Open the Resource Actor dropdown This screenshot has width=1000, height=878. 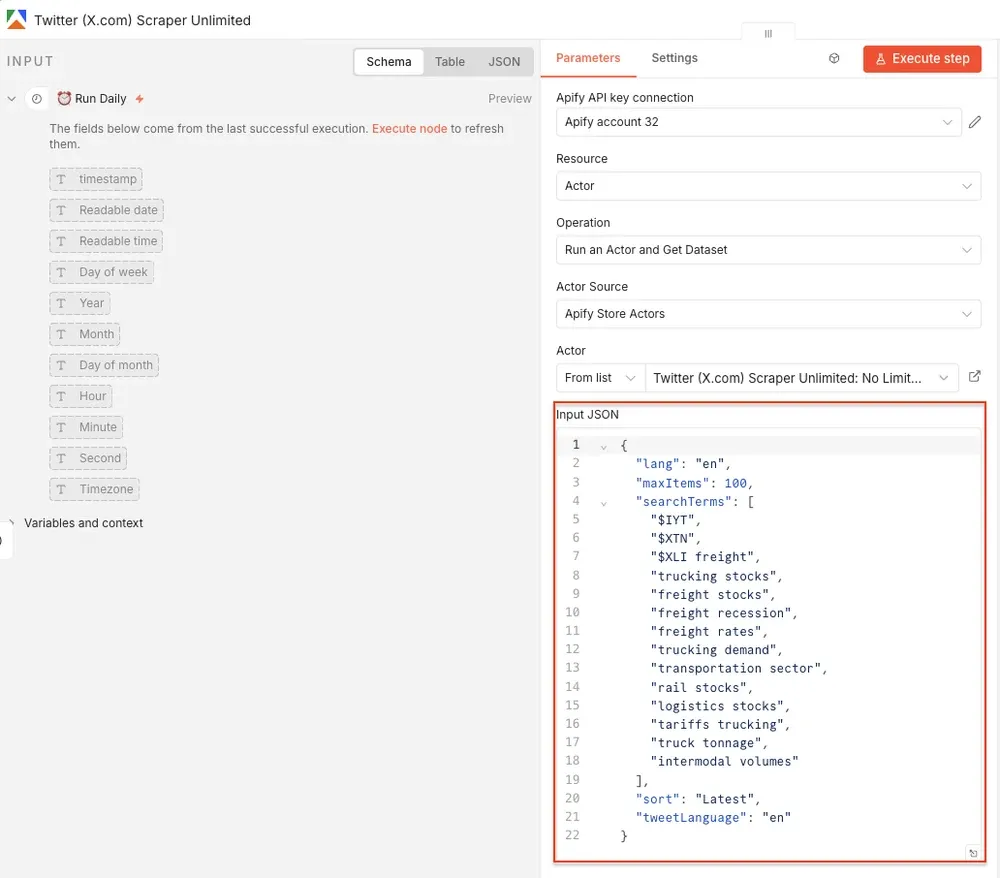768,186
